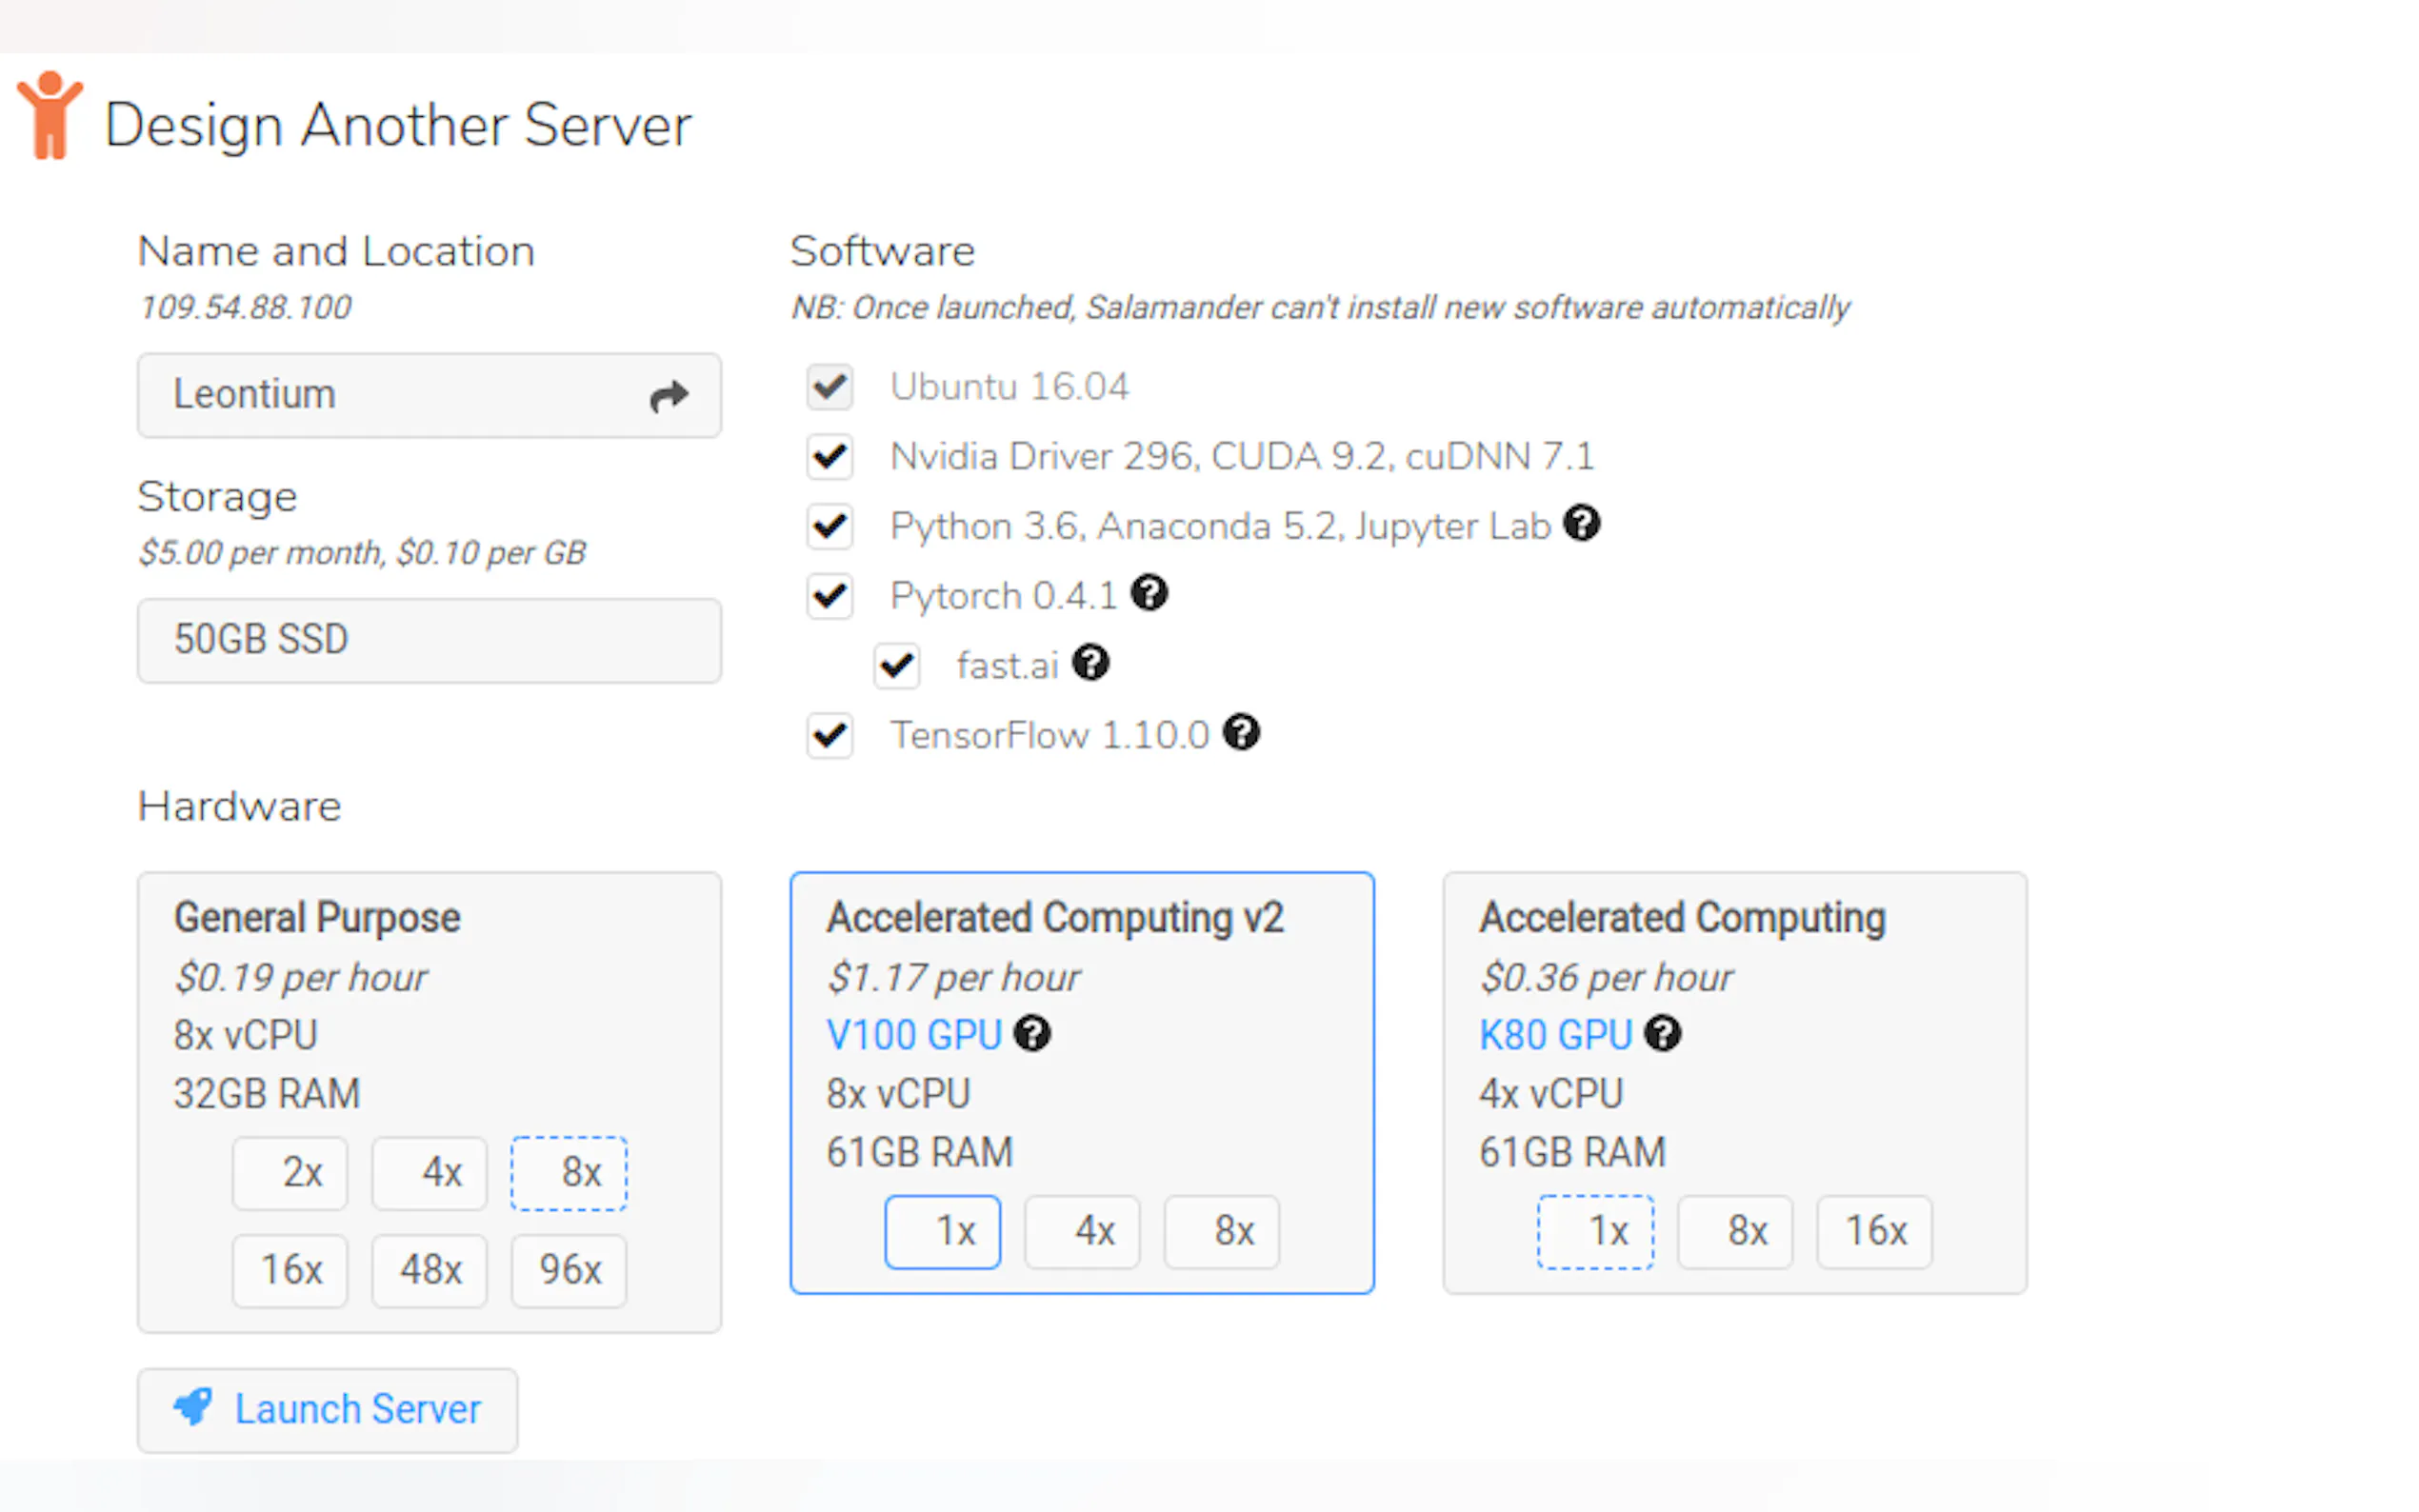Follow the K80 GPU link
Screen dimensions: 2419x1512
click(x=1554, y=1035)
